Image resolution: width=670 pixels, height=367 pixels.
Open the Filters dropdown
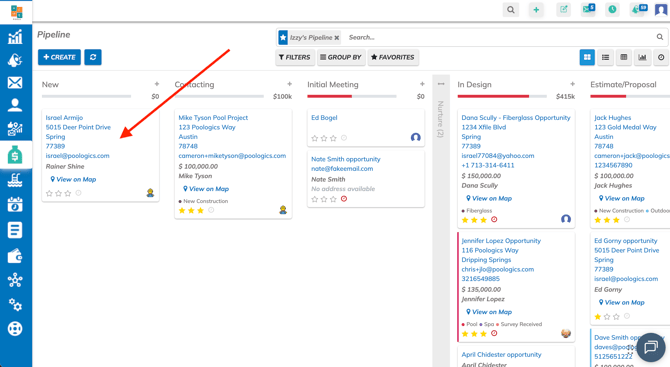295,57
